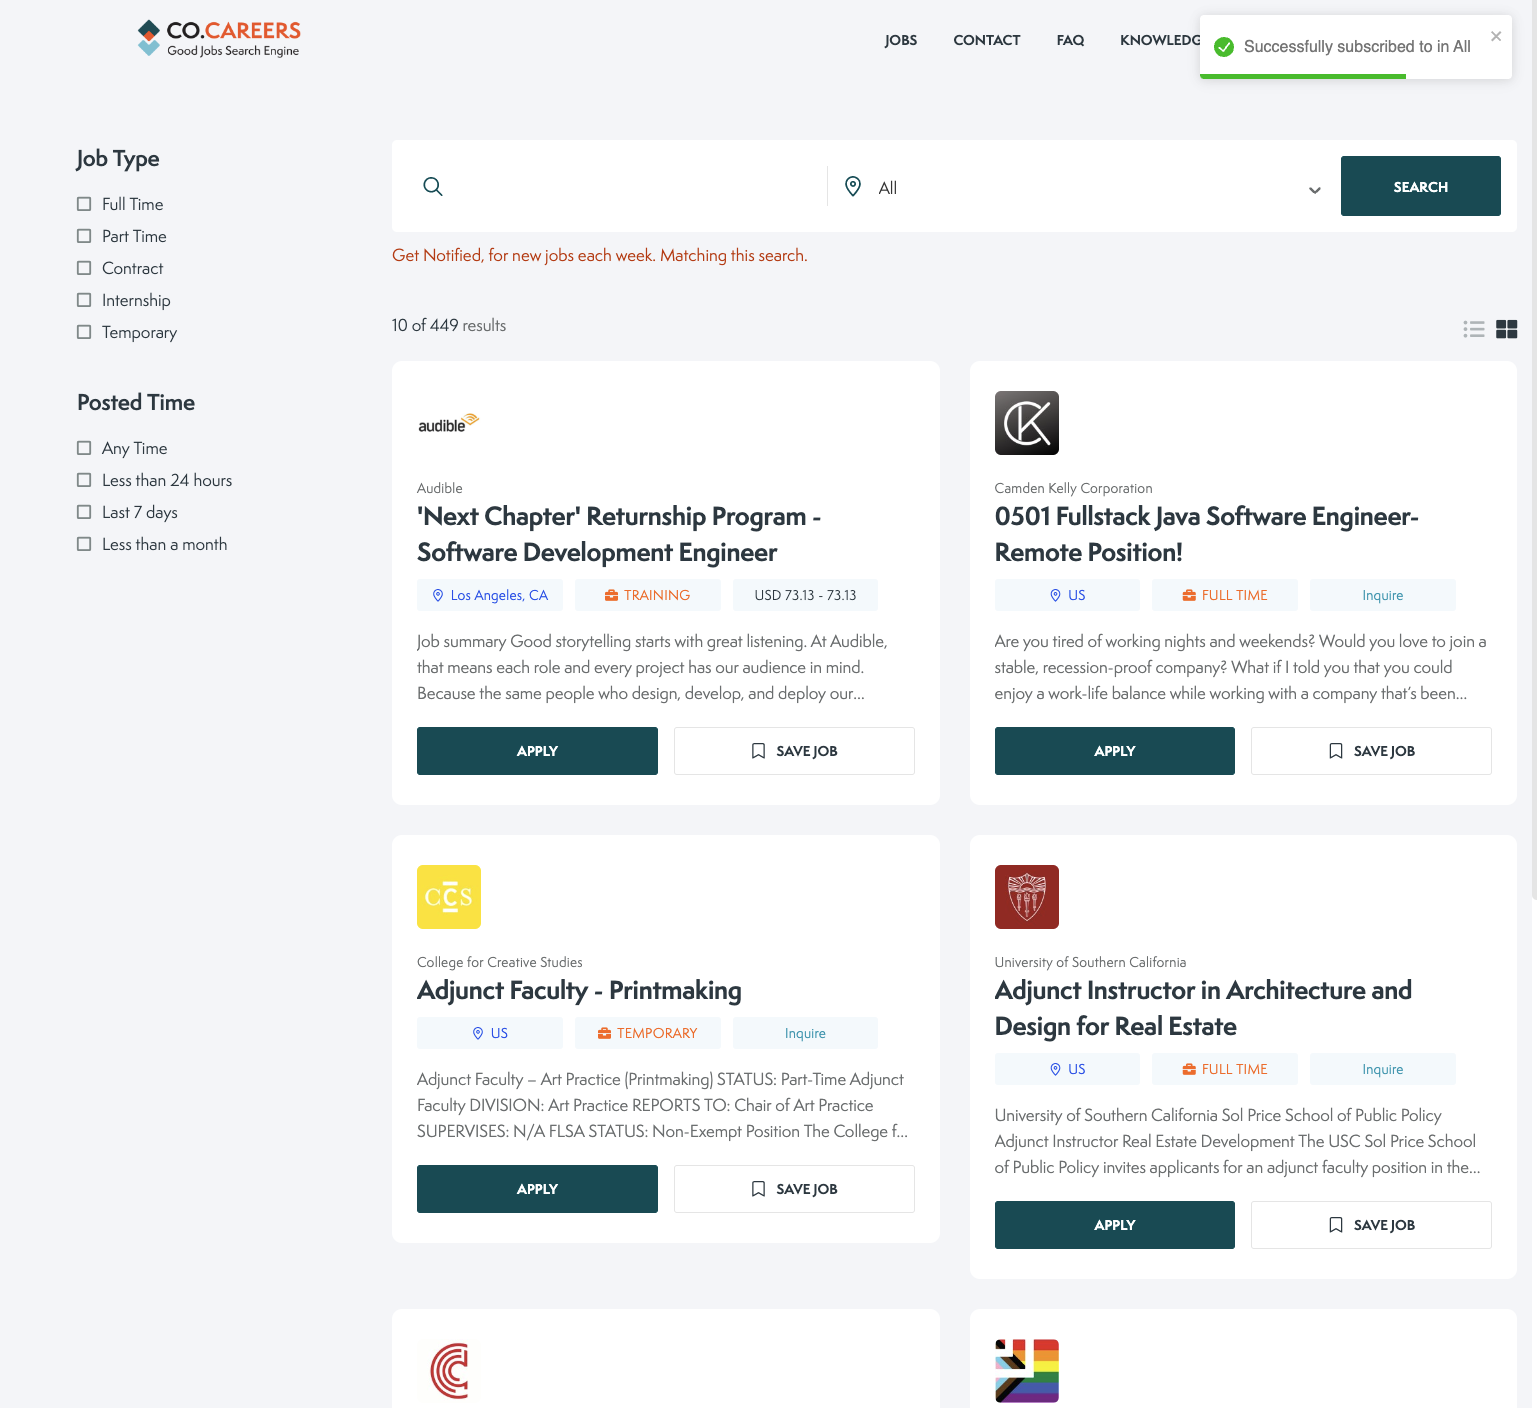Viewport: 1537px width, 1408px height.
Task: Switch to grid view layout
Action: pos(1507,329)
